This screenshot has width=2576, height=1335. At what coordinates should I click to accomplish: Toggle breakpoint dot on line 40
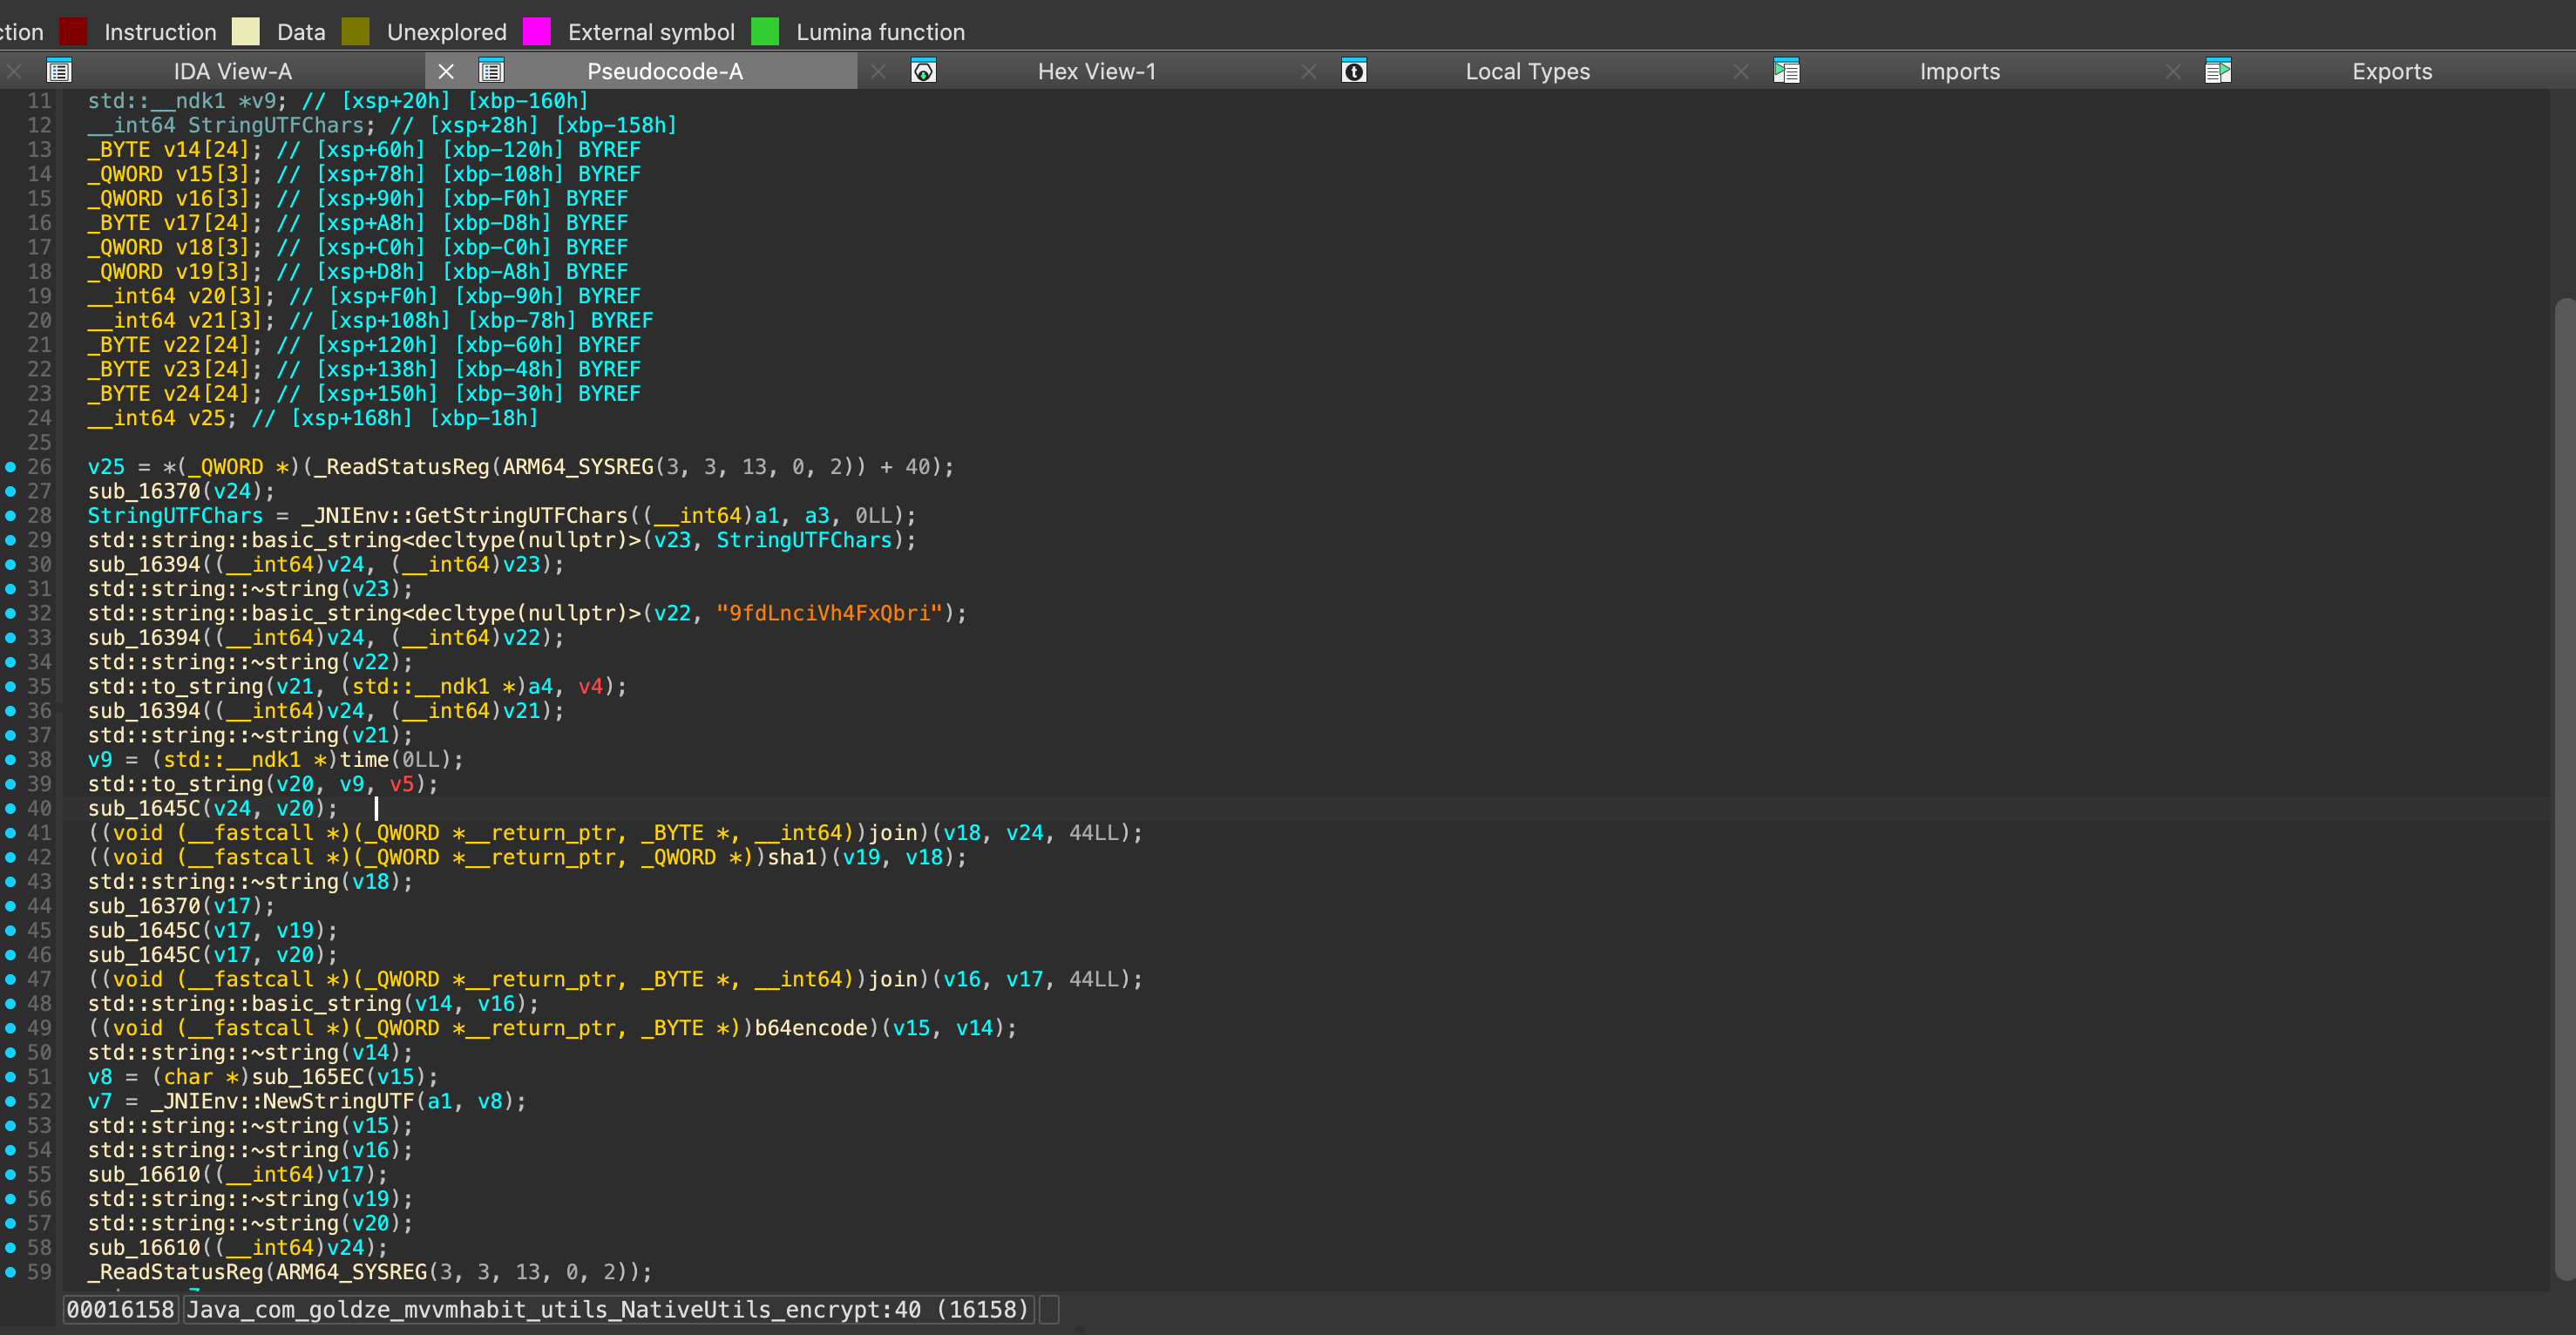(10, 808)
